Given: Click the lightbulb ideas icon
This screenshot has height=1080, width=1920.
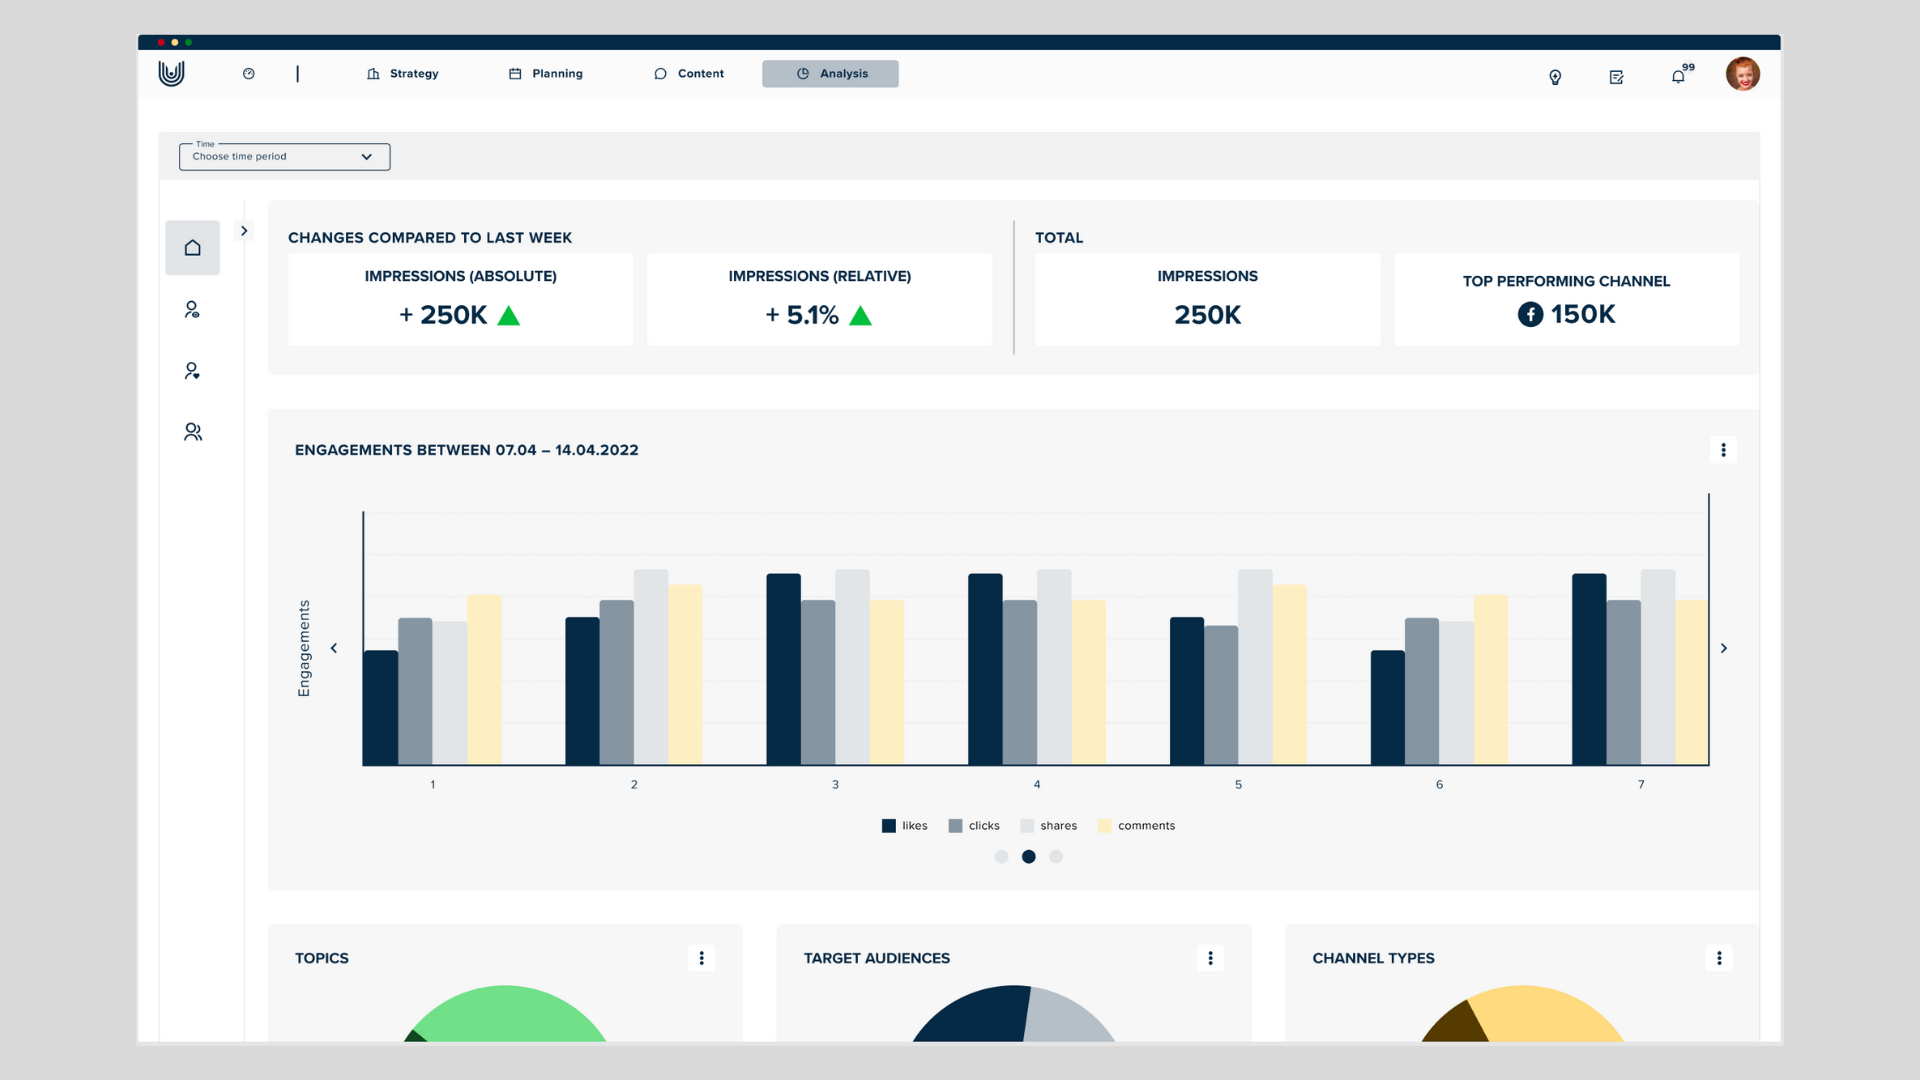Looking at the screenshot, I should coord(1555,77).
